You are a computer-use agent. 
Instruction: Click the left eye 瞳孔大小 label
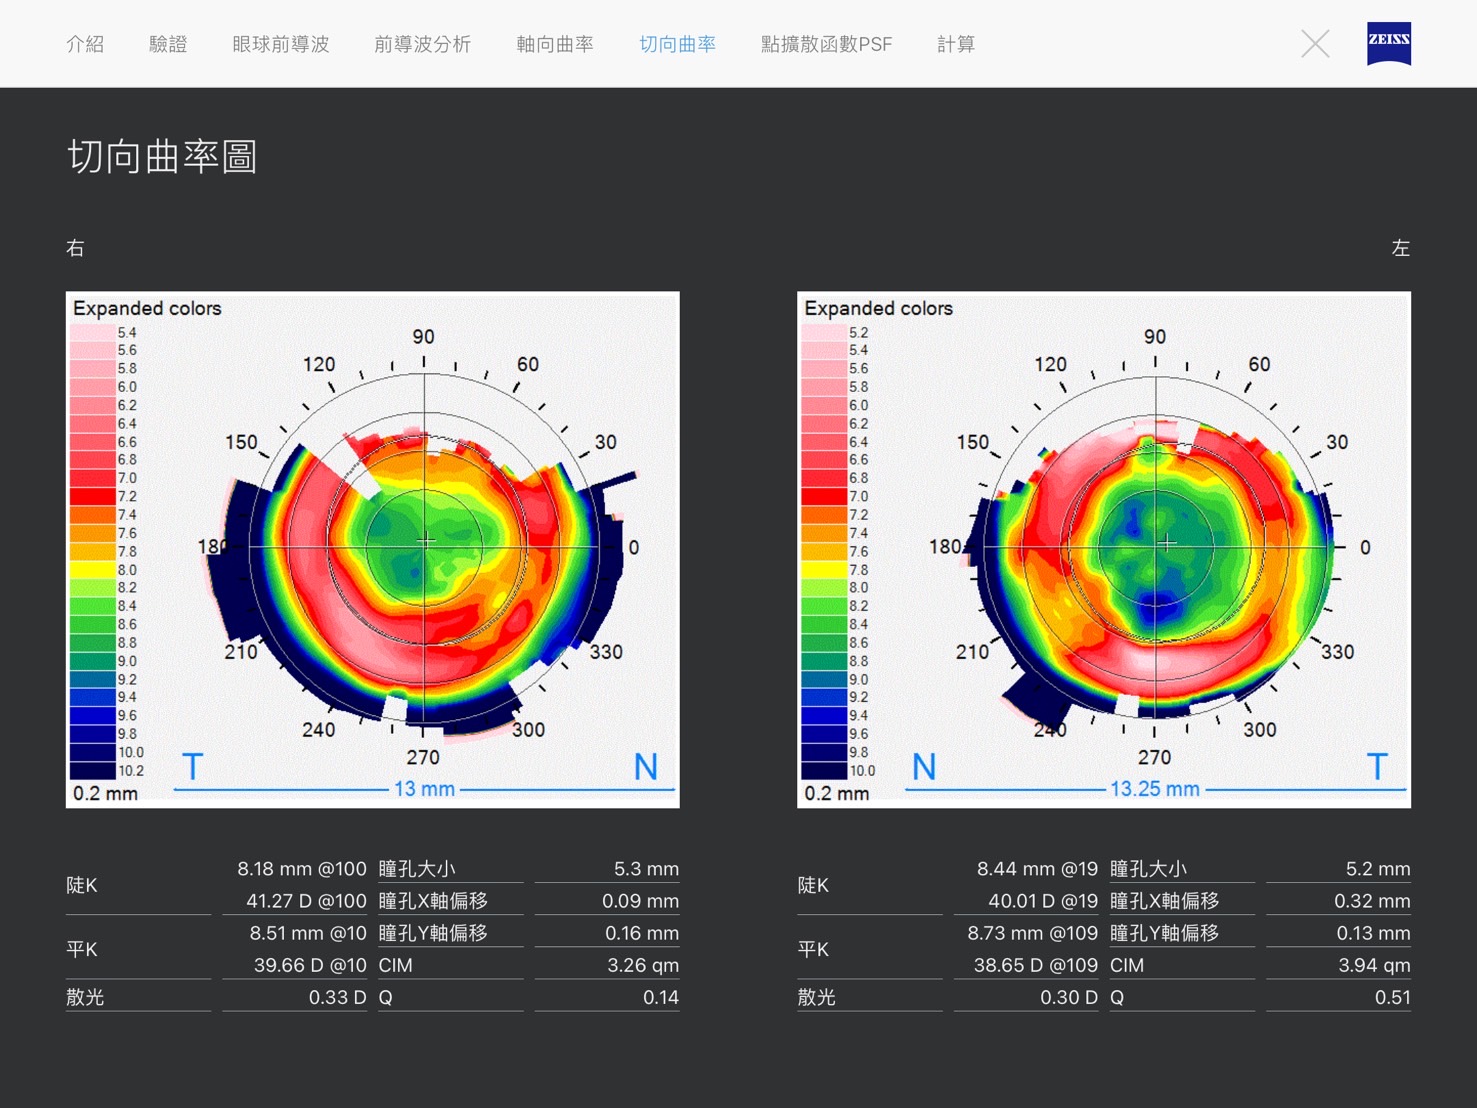1148,869
